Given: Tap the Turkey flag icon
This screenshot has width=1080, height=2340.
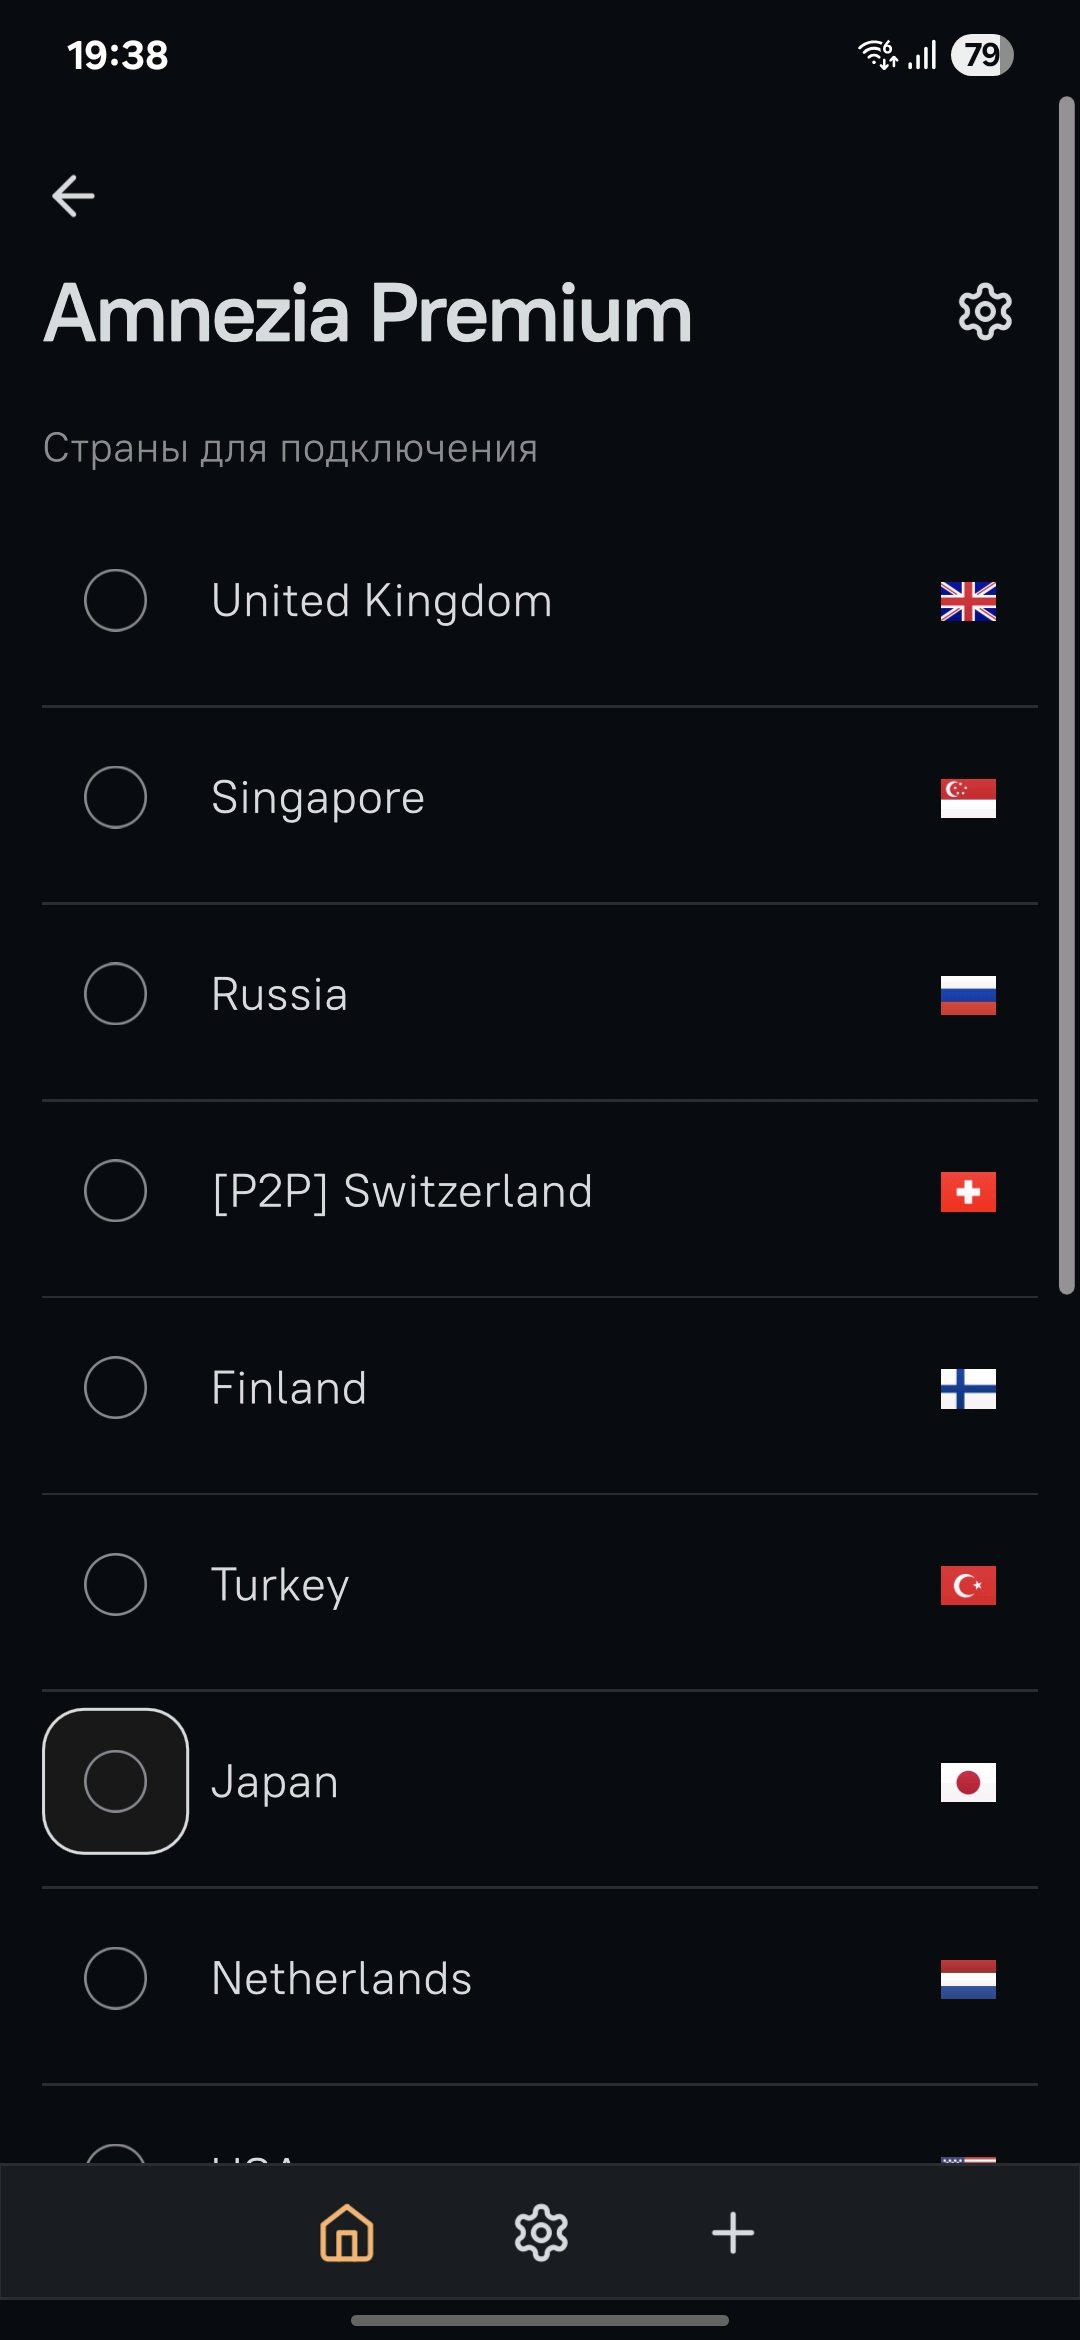Looking at the screenshot, I should click(968, 1585).
